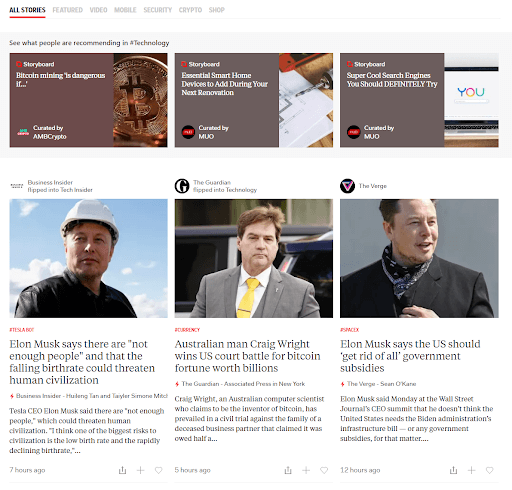Viewport: 512px width, 490px height.
Task: Click the '7 hours ago' timestamp
Action: pyautogui.click(x=27, y=470)
